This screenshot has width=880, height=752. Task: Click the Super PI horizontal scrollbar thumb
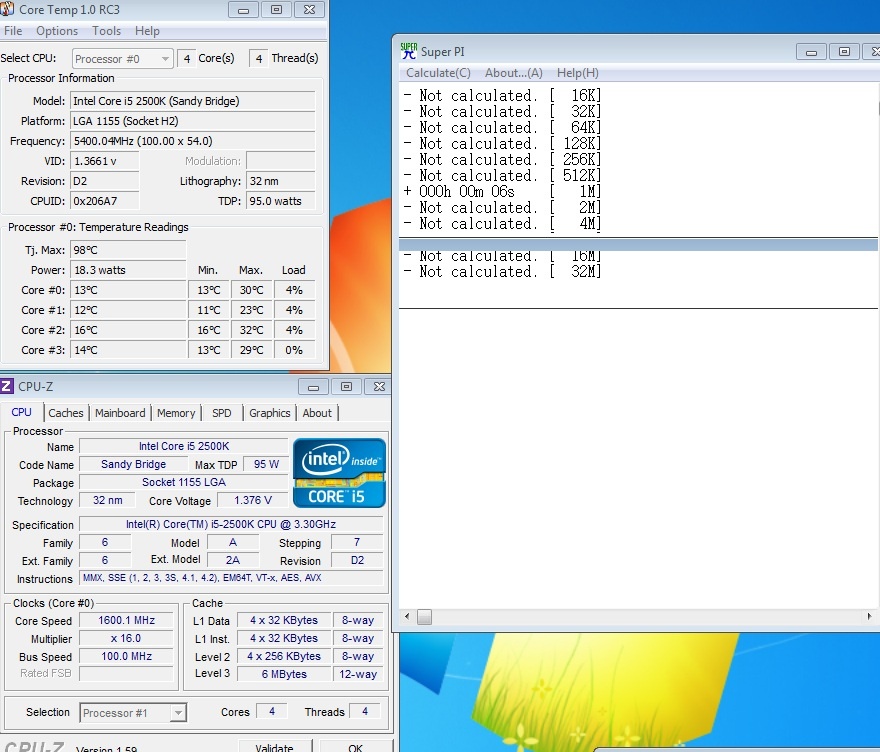[x=425, y=617]
